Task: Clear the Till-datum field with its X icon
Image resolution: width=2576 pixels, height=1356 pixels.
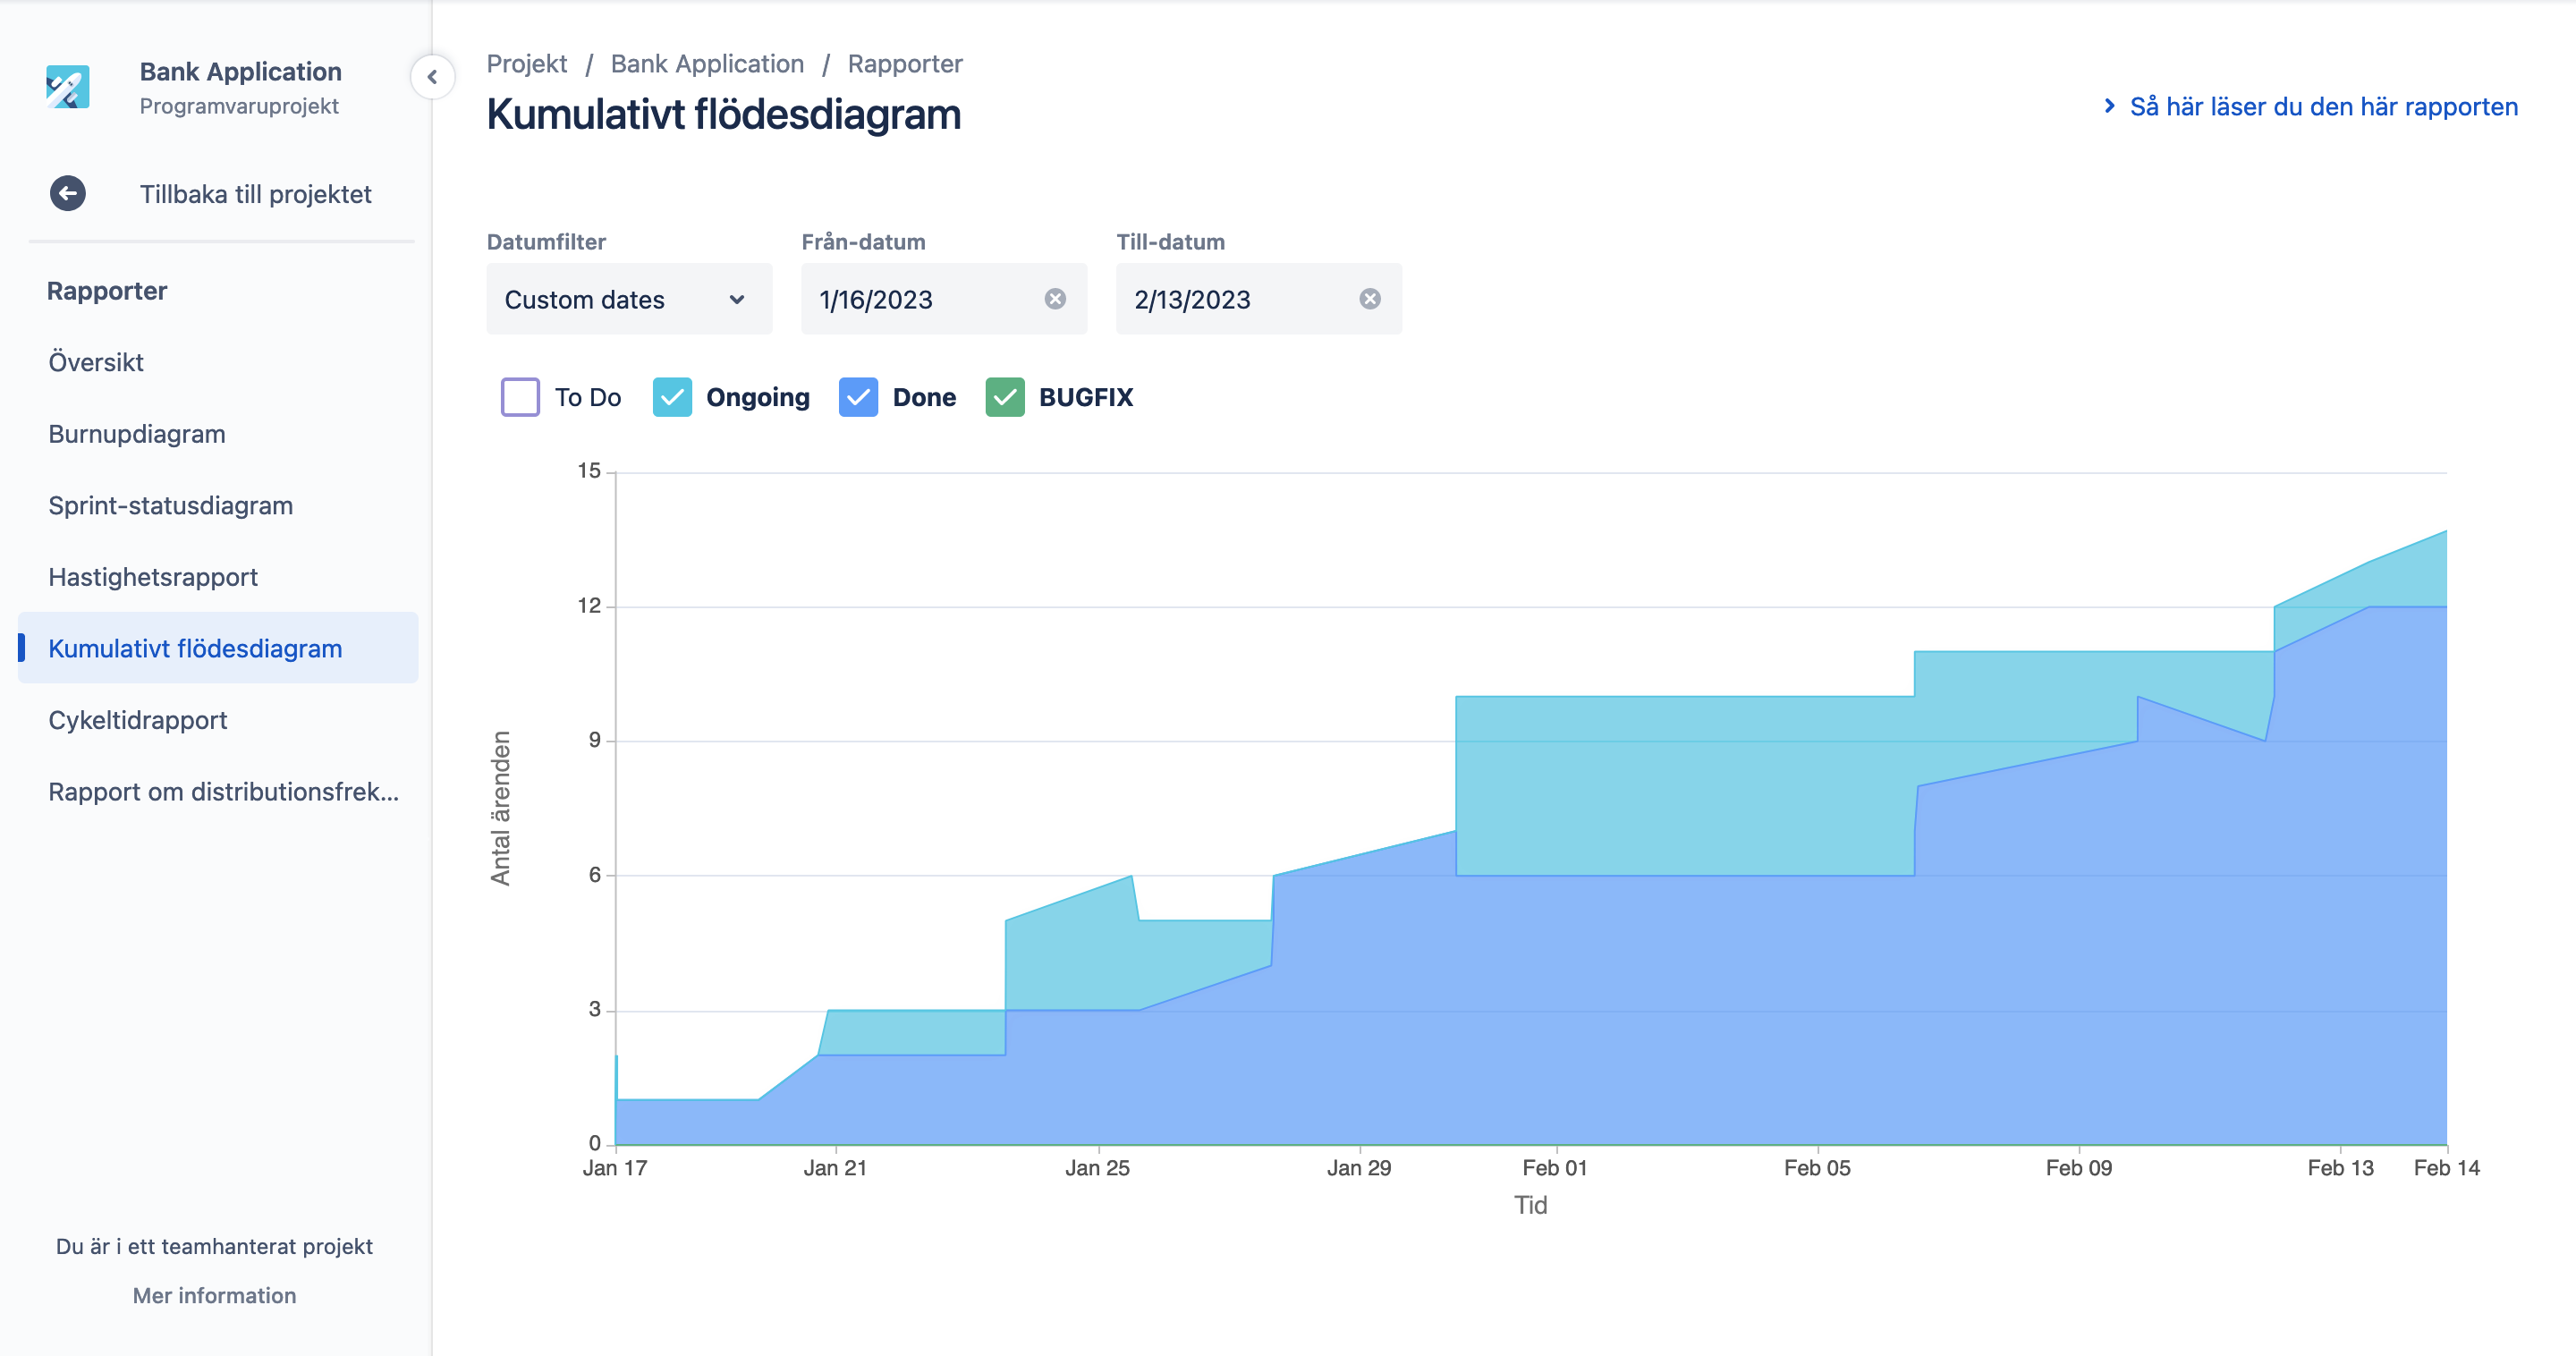Action: click(1370, 299)
